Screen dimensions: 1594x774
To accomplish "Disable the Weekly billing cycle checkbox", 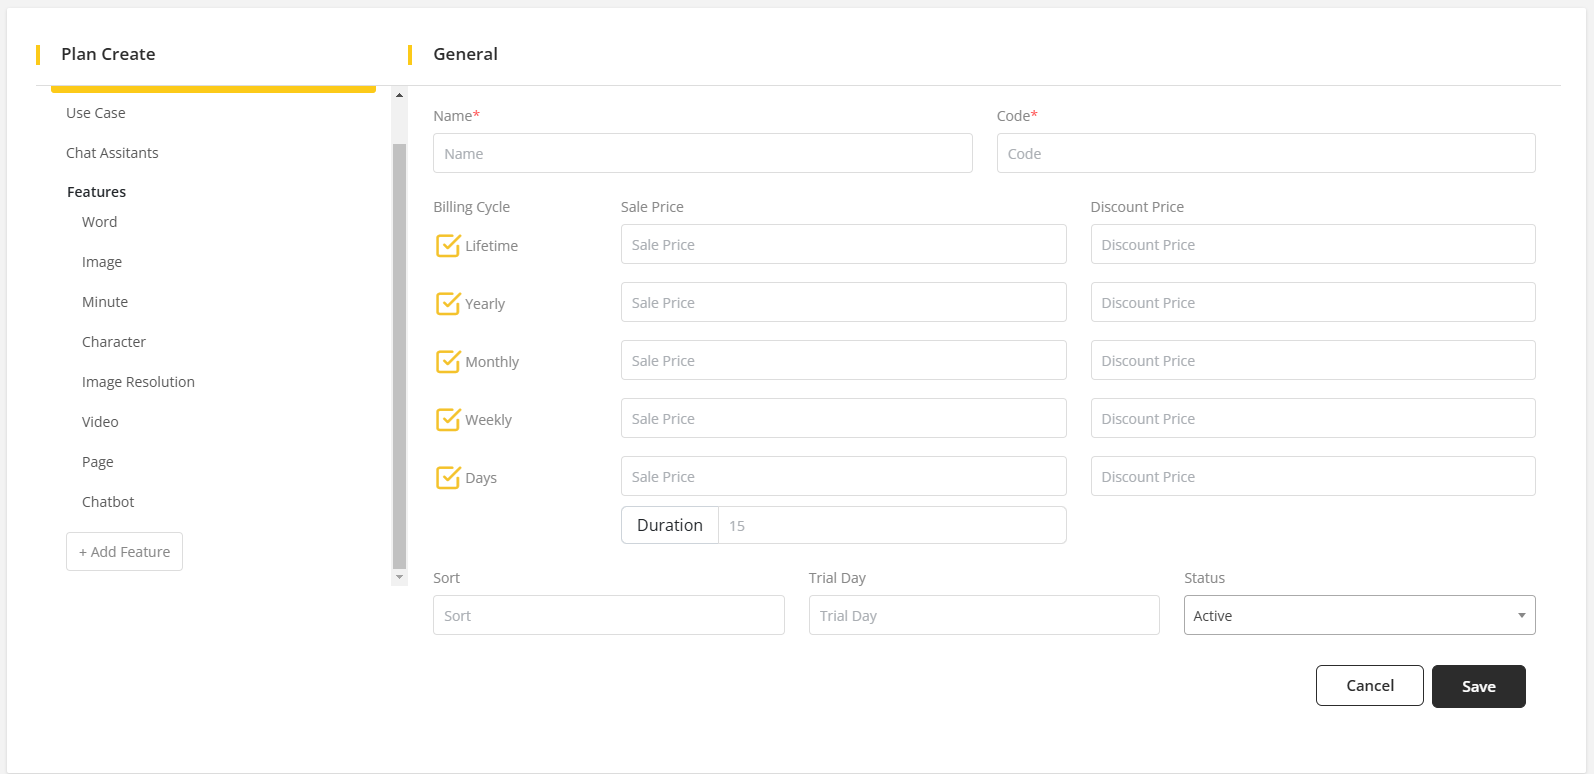I will coord(448,420).
